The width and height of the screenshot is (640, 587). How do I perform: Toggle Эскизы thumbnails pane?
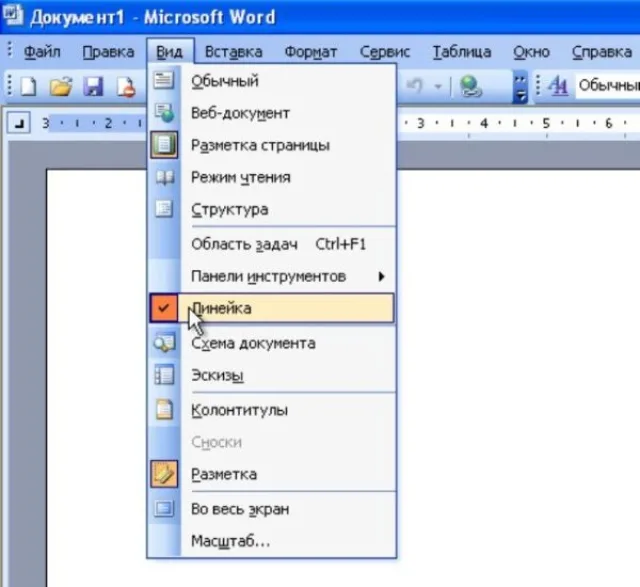(272, 375)
